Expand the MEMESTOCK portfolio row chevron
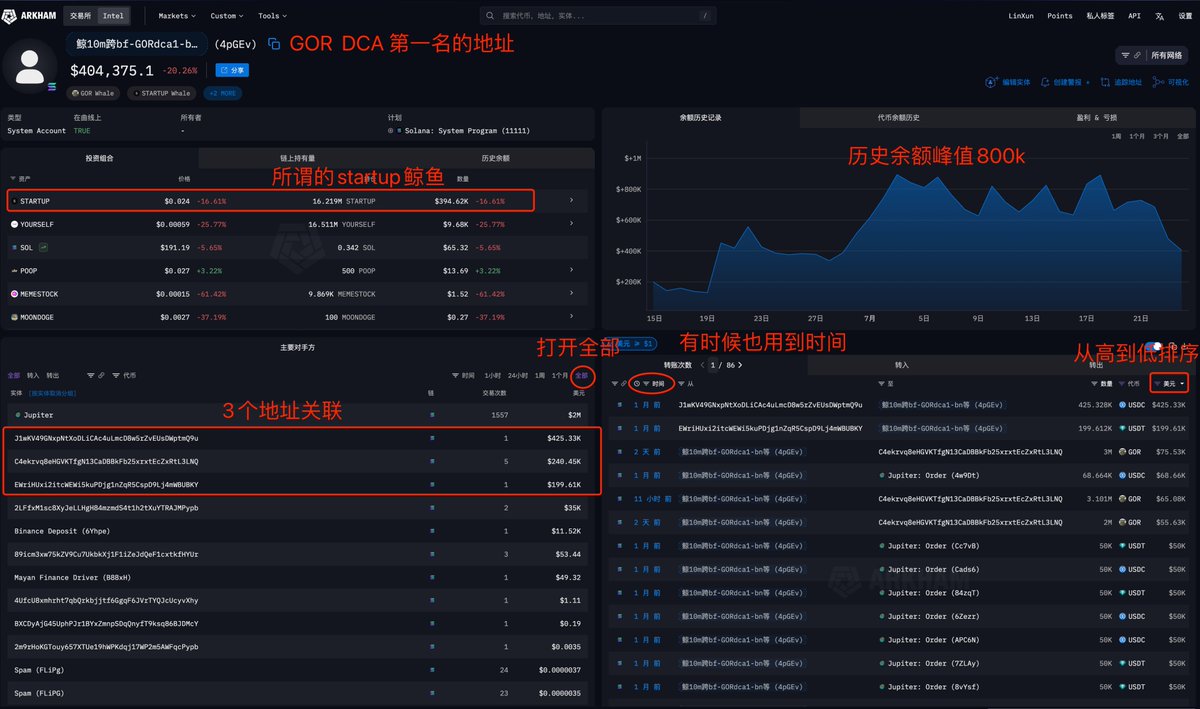This screenshot has width=1200, height=709. click(571, 294)
